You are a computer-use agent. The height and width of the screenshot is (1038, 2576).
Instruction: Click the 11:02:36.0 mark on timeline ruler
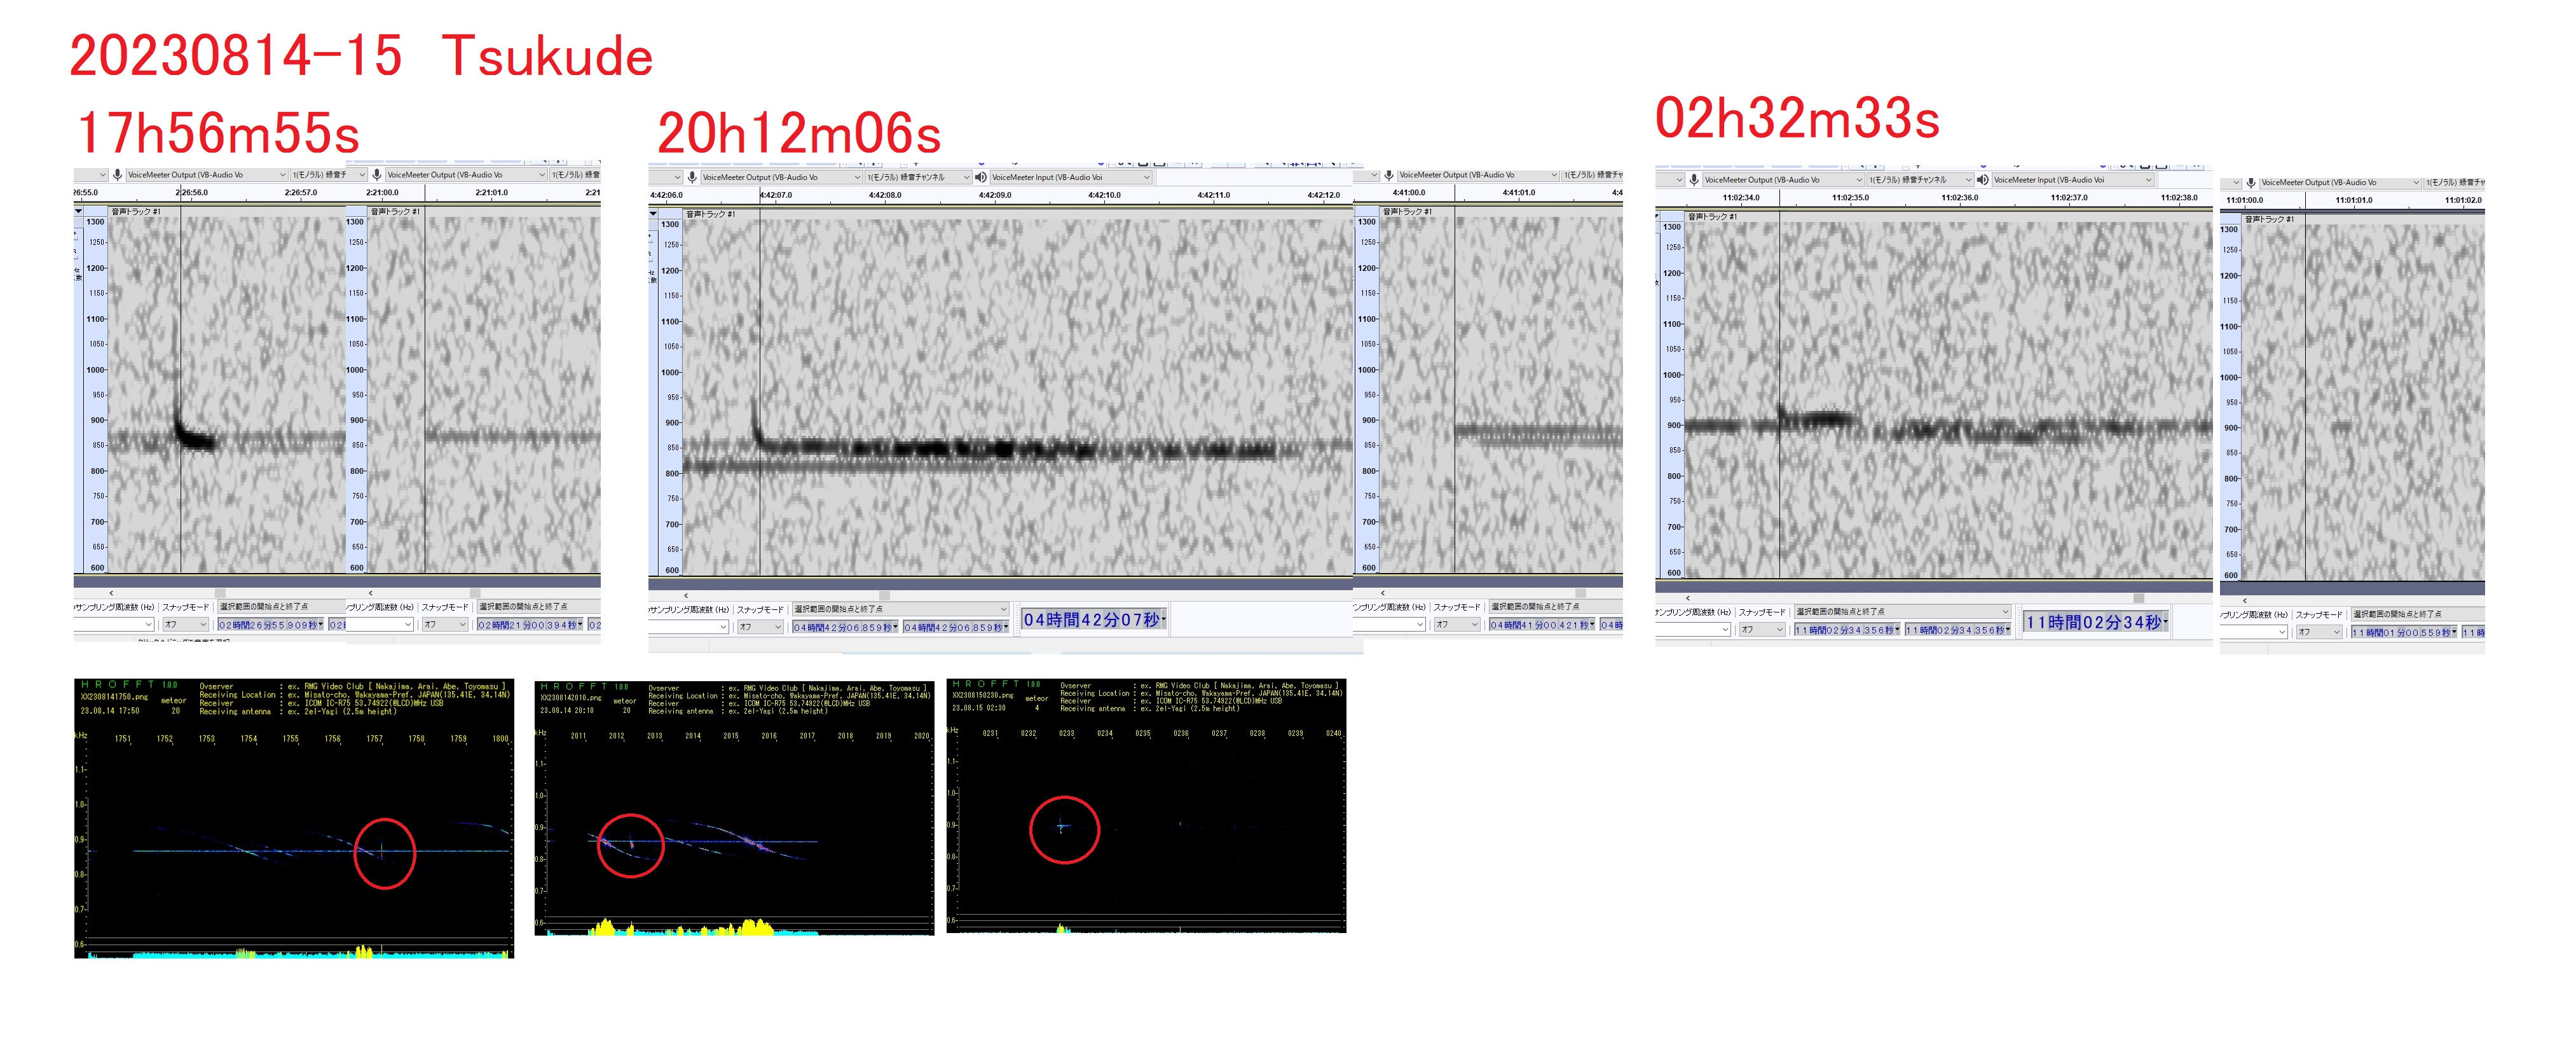(1959, 198)
